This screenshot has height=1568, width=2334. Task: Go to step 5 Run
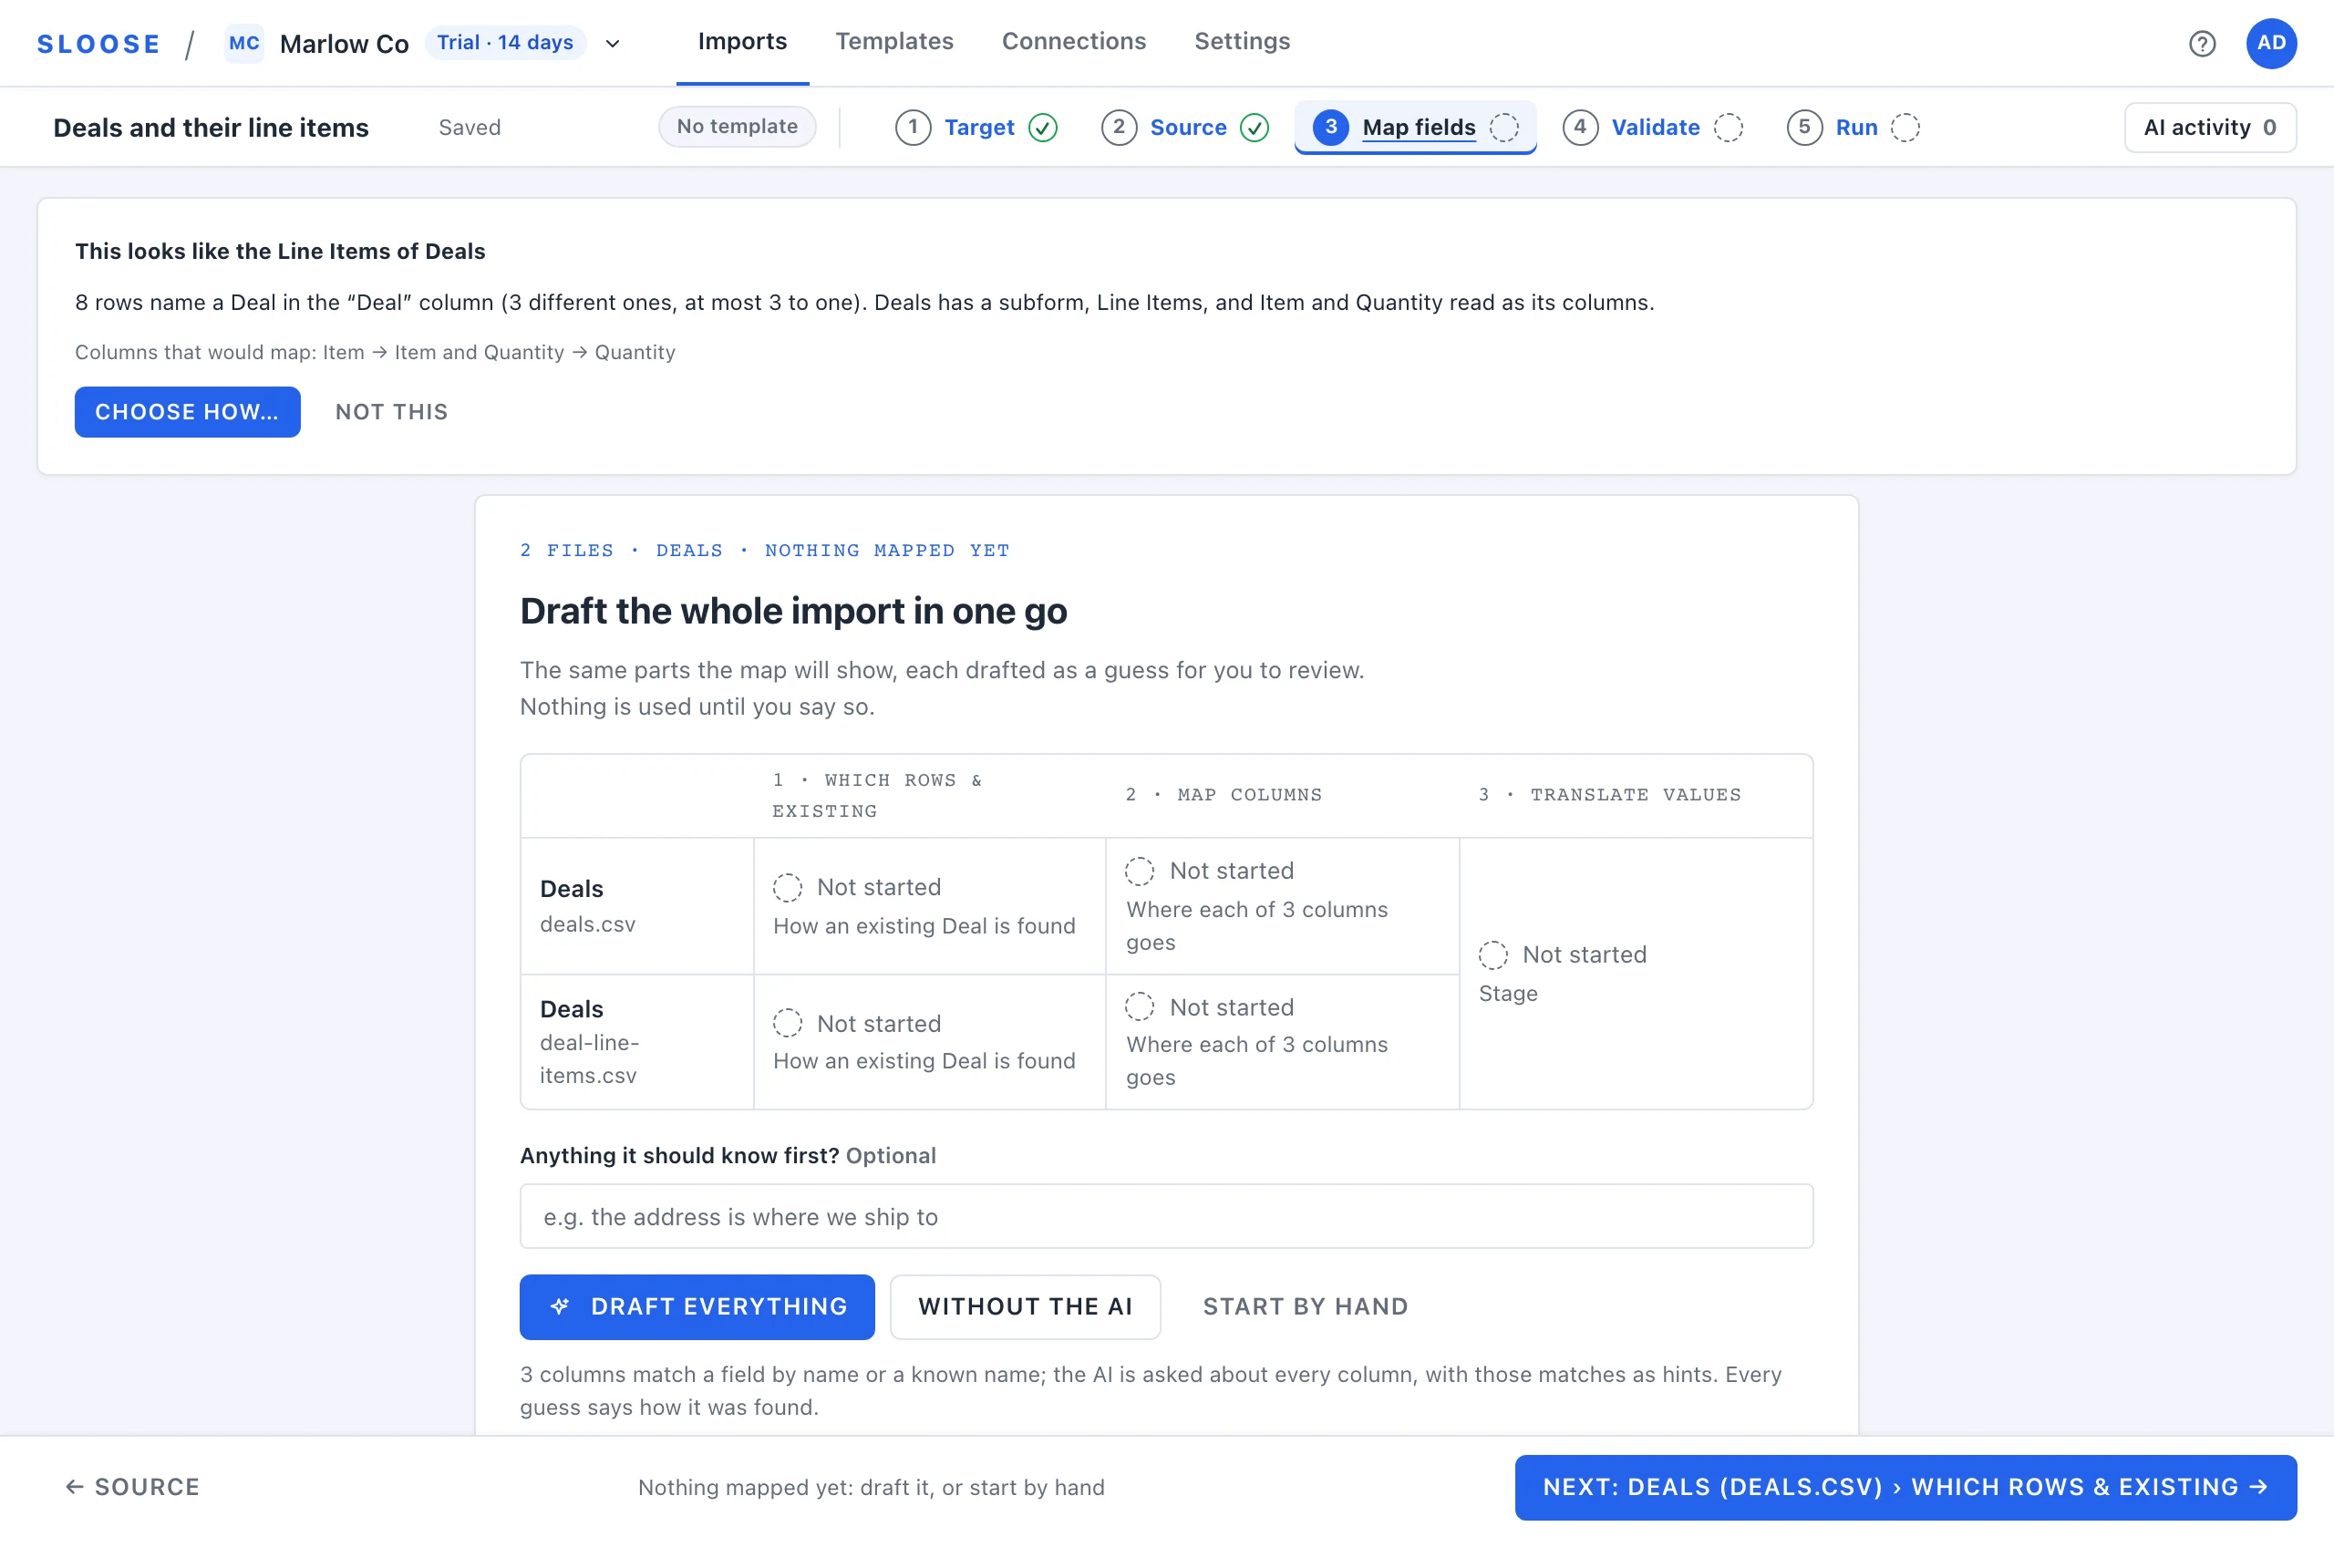1853,127
